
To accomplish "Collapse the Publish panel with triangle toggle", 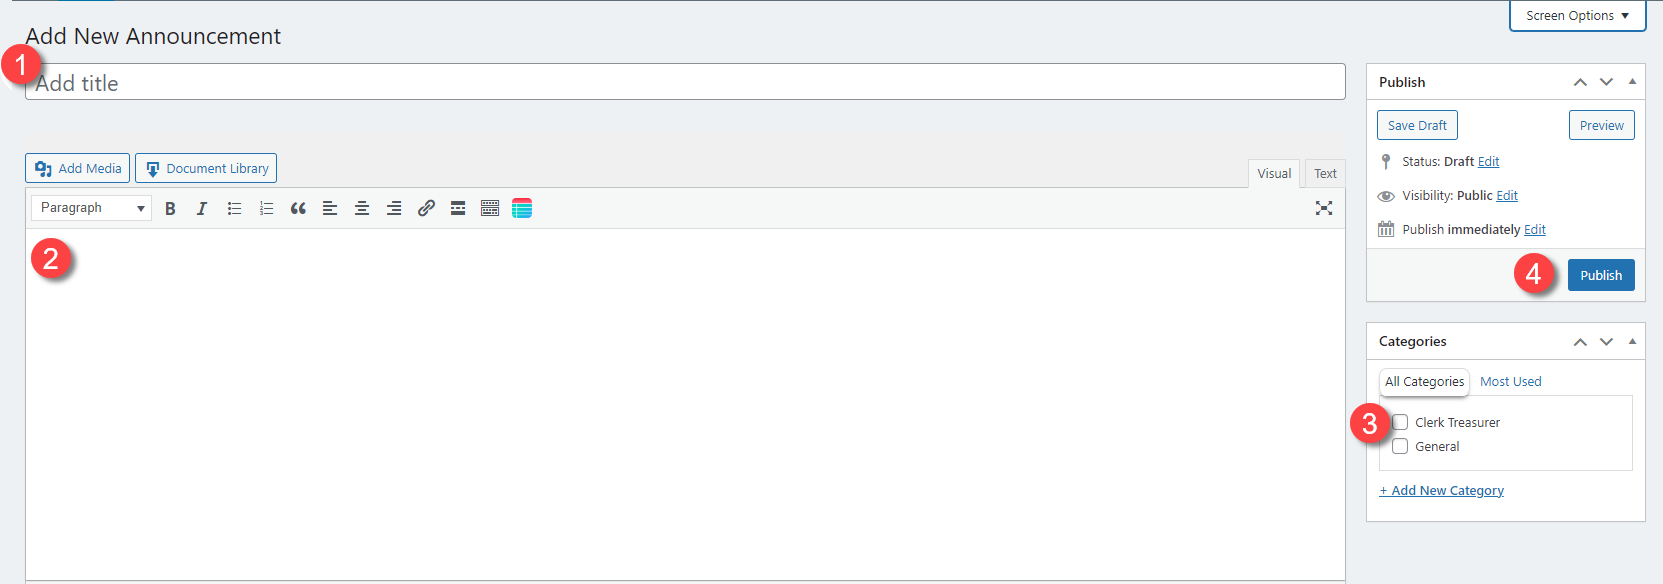I will [1632, 82].
